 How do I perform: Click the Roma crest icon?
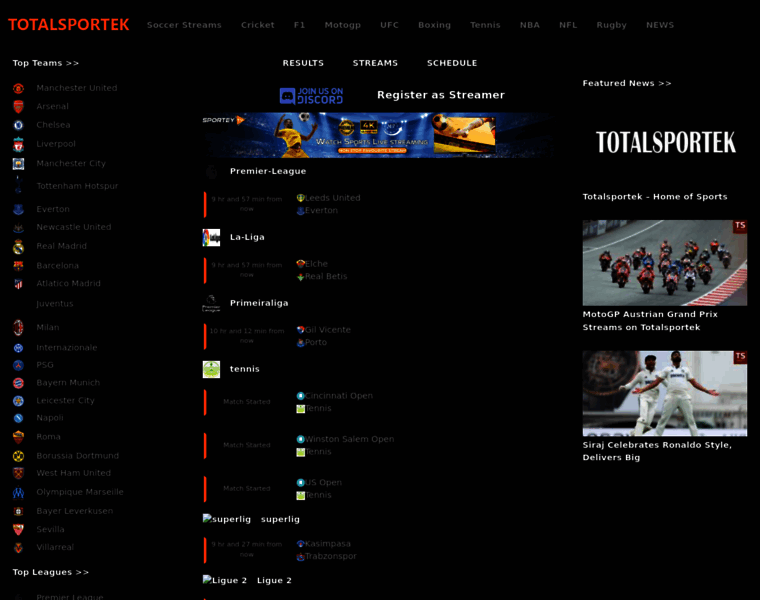click(x=18, y=437)
